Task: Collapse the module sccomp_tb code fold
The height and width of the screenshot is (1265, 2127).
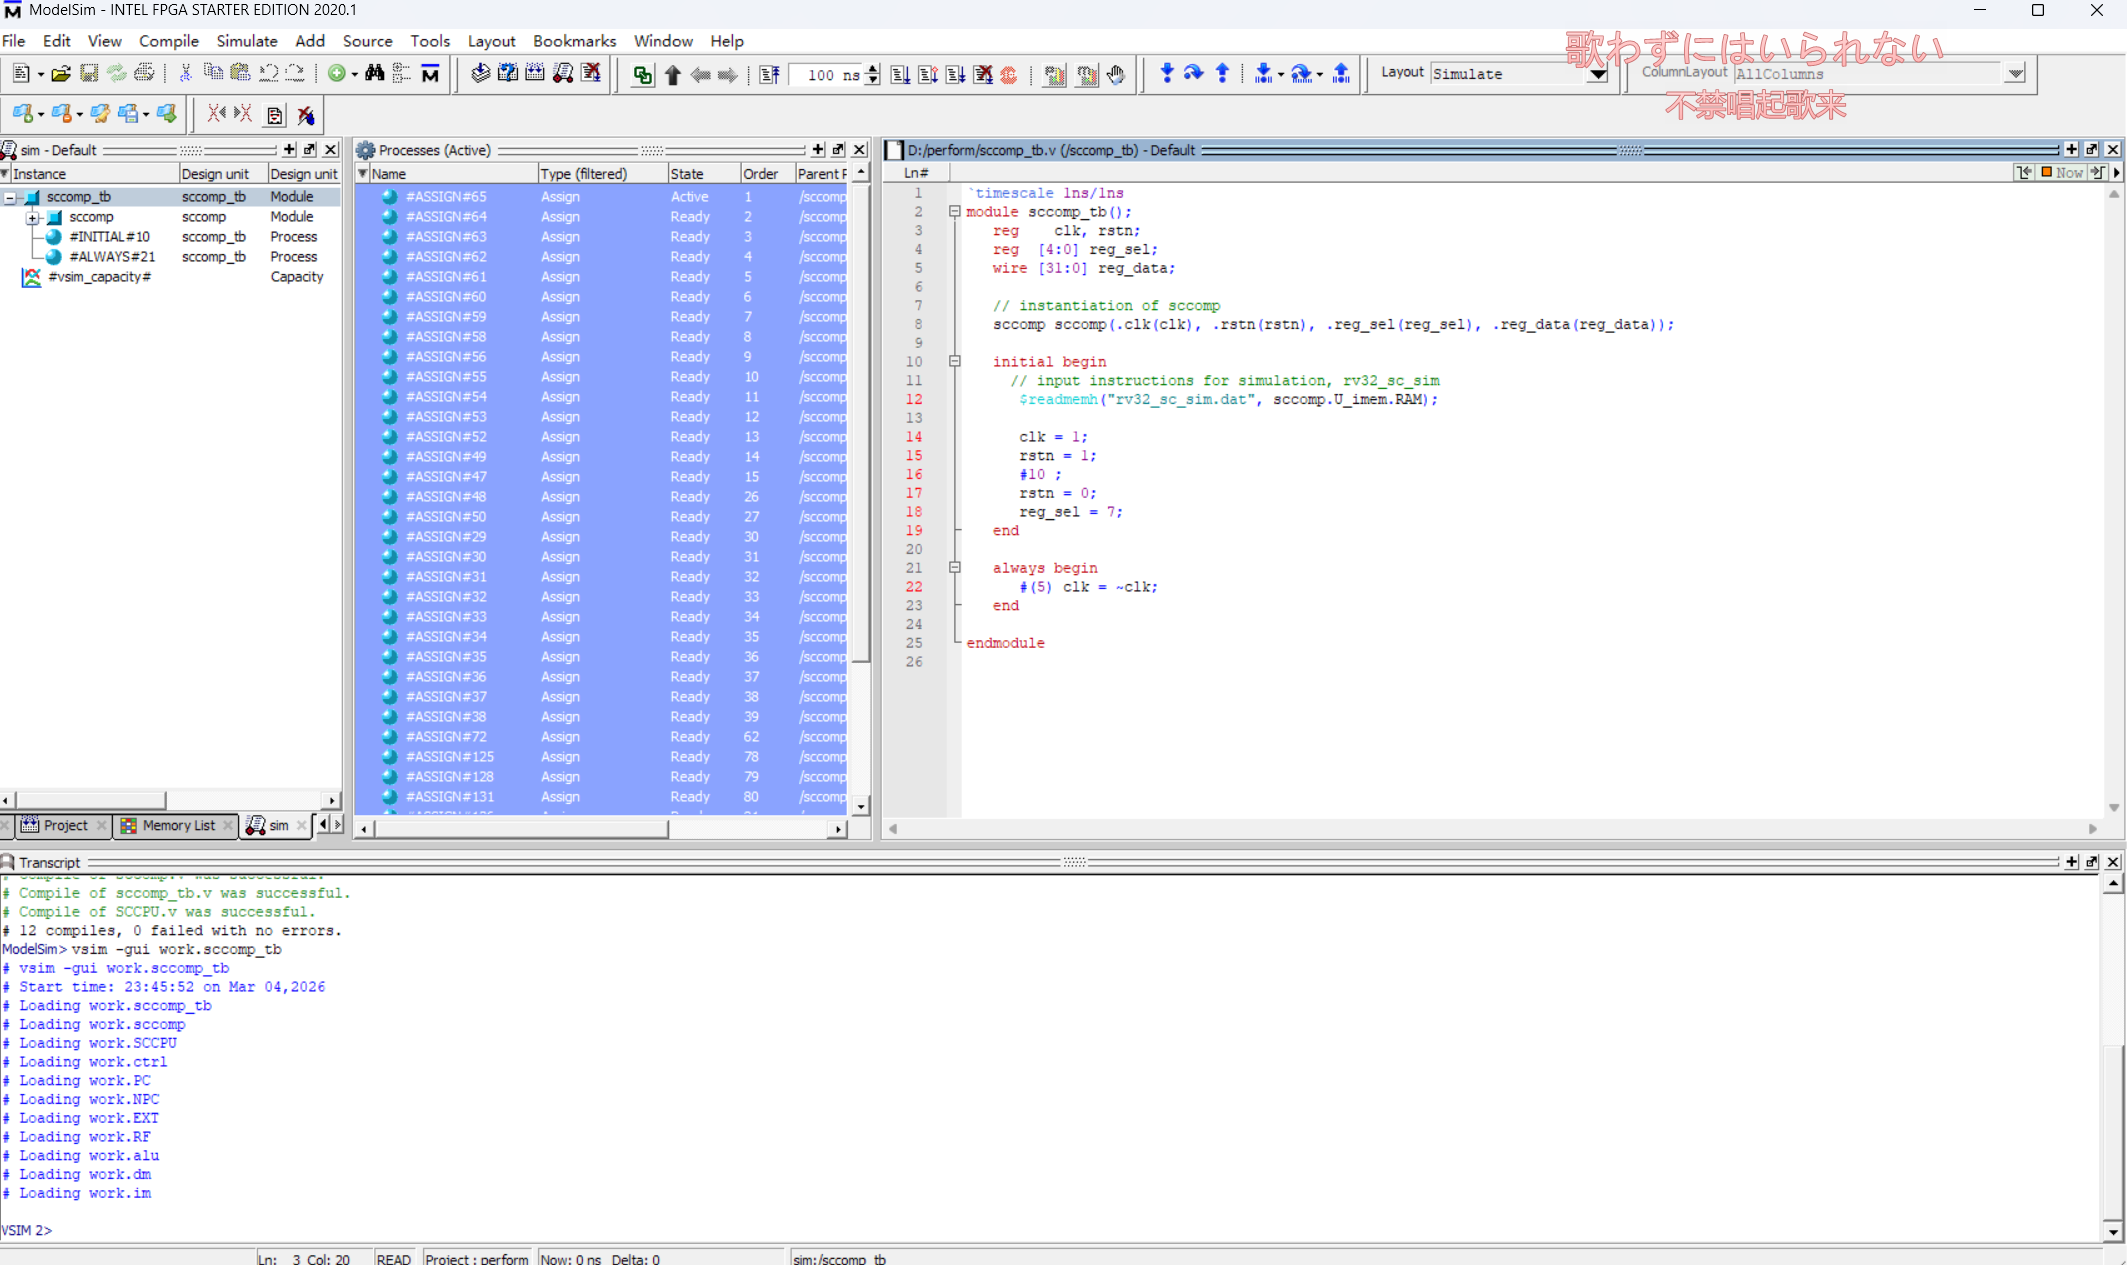Action: pos(954,212)
